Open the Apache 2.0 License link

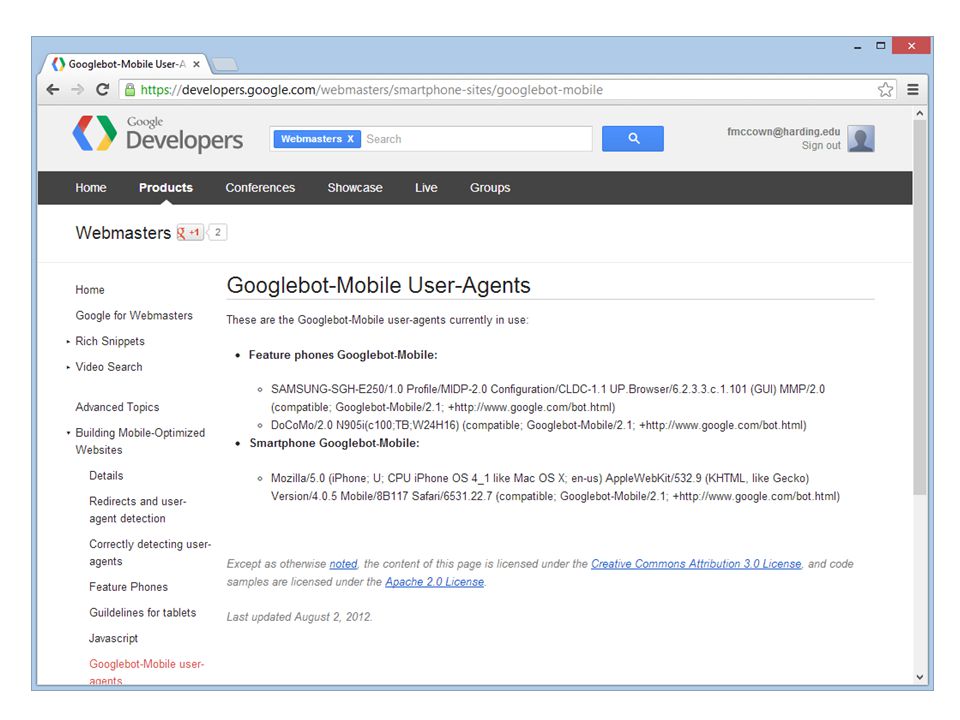click(x=435, y=582)
